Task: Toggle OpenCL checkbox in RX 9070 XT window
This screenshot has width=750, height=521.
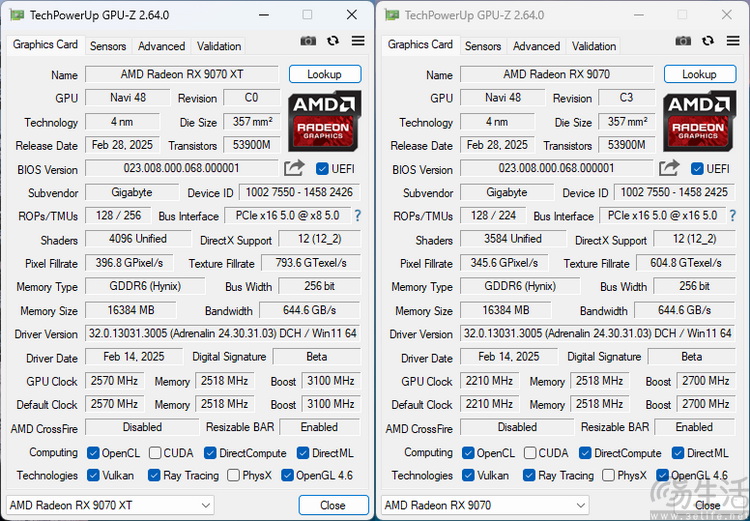Action: [93, 453]
